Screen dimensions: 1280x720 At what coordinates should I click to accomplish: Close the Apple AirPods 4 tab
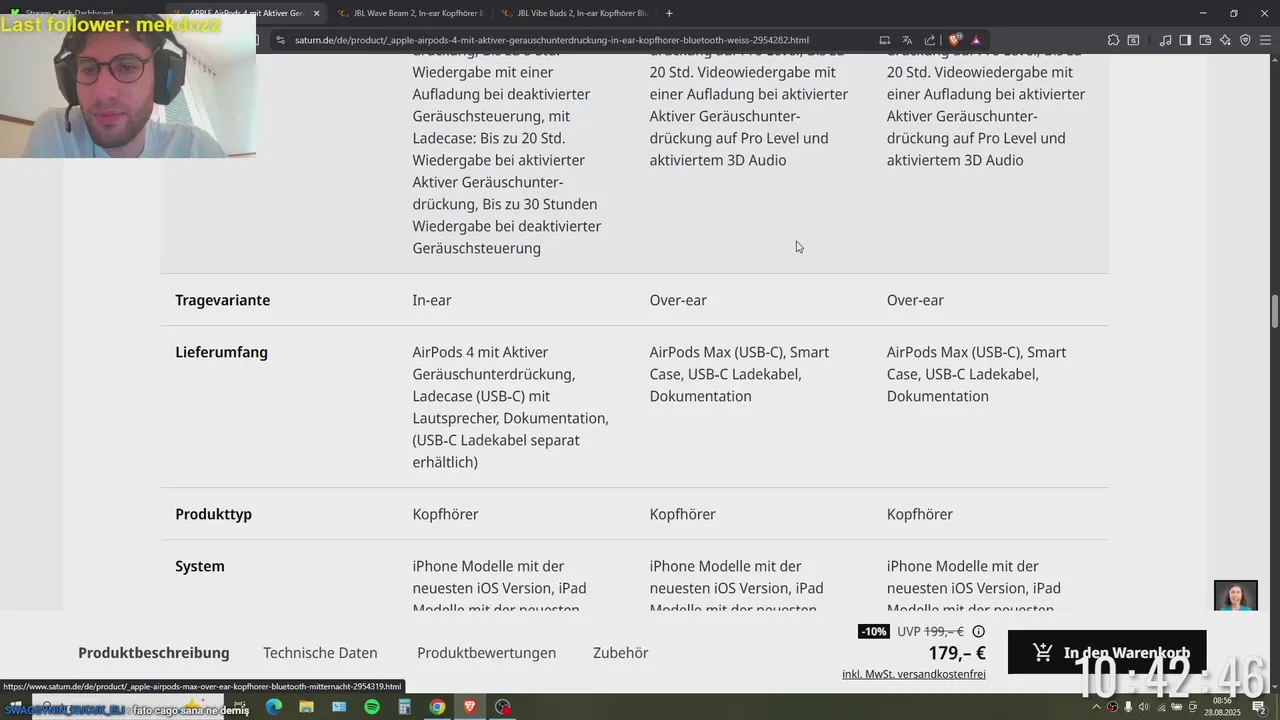316,13
